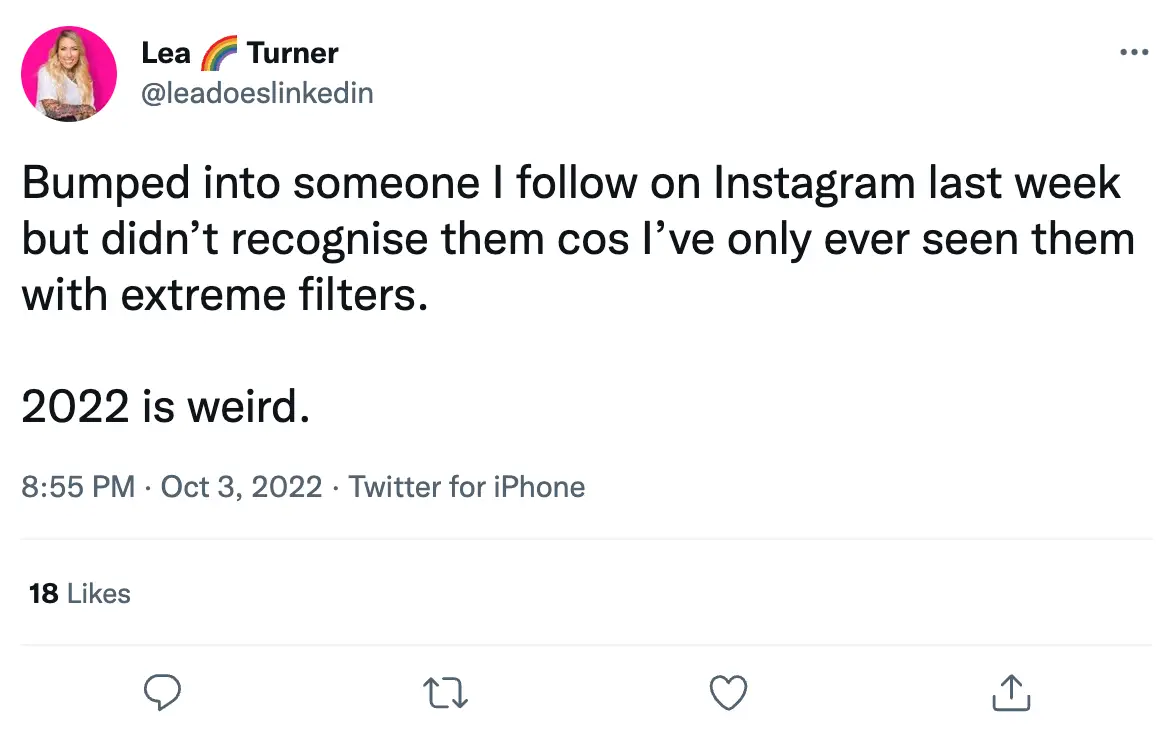Visit the @leadoeslinkedin handle link
1174x738 pixels.
tap(258, 93)
